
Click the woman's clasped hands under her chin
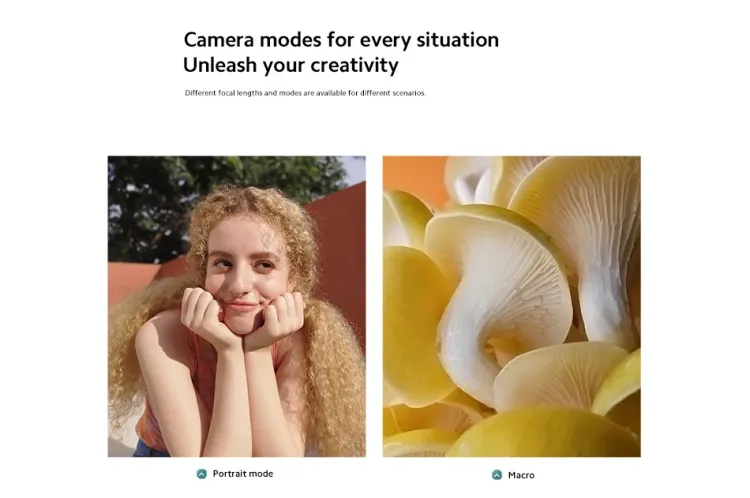[243, 318]
